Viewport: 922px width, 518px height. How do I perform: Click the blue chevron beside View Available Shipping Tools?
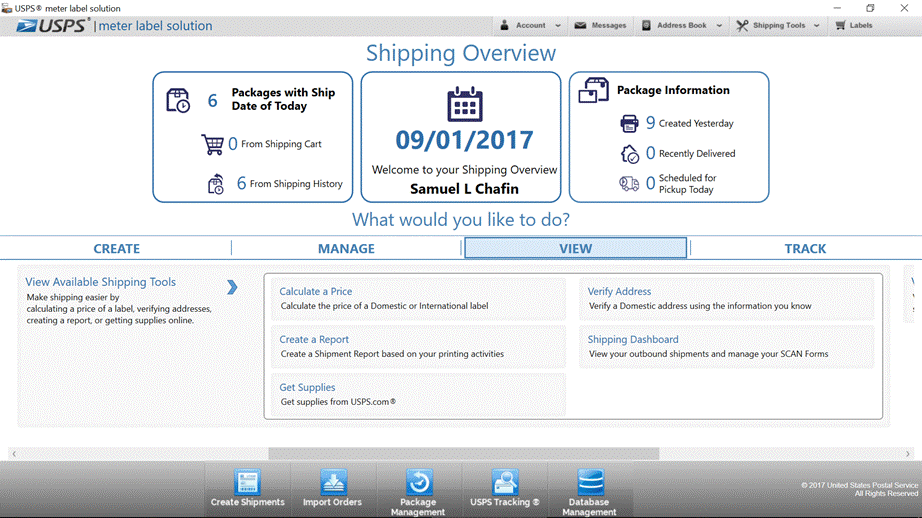click(x=232, y=287)
